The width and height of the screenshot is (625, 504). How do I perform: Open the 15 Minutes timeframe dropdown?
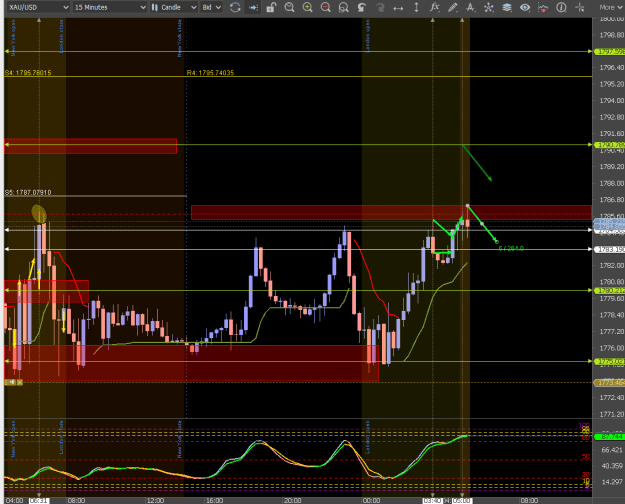tap(110, 7)
